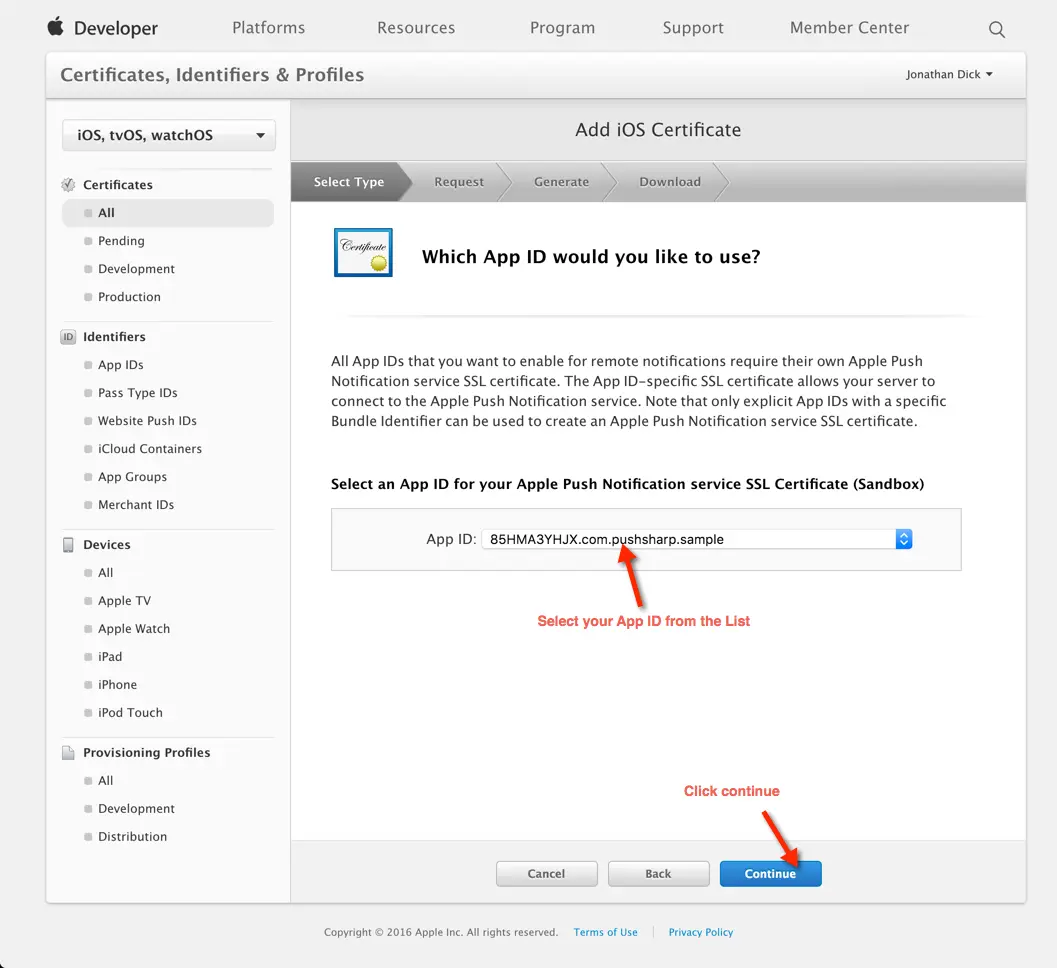Select the Generate step
Image resolution: width=1057 pixels, height=968 pixels.
pos(561,182)
